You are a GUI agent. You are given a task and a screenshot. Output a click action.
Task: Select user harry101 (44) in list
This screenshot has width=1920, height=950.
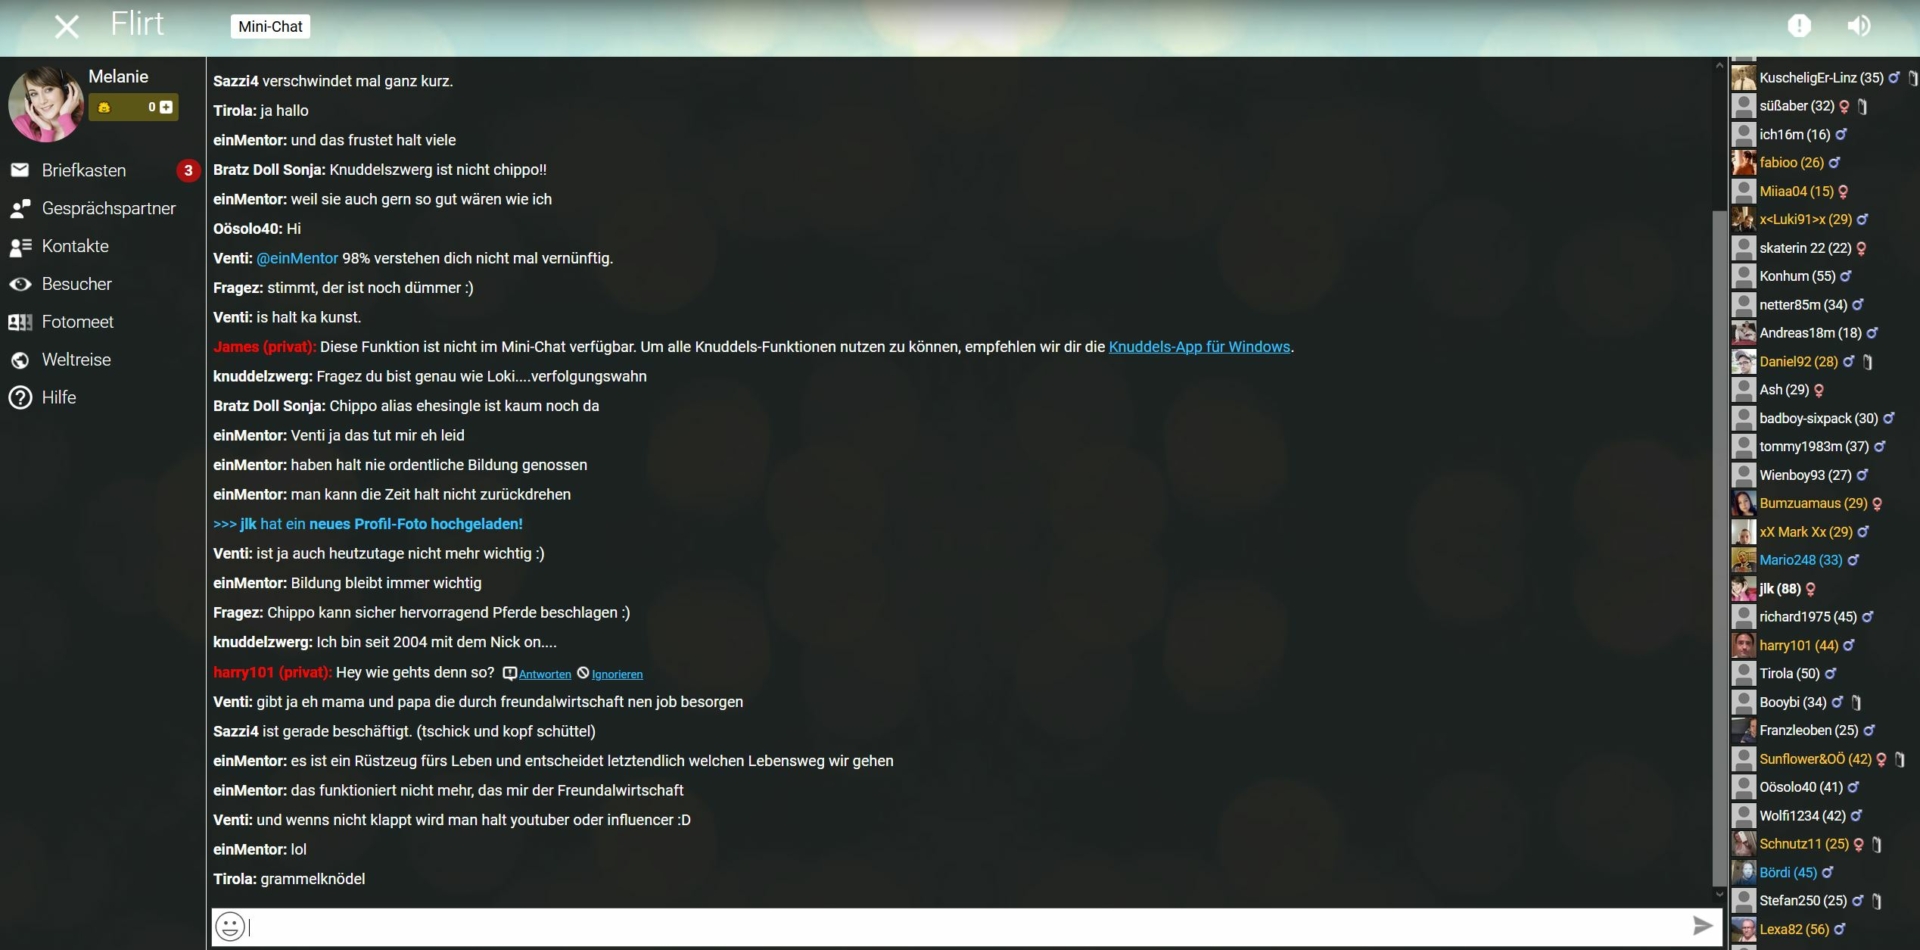click(1798, 645)
